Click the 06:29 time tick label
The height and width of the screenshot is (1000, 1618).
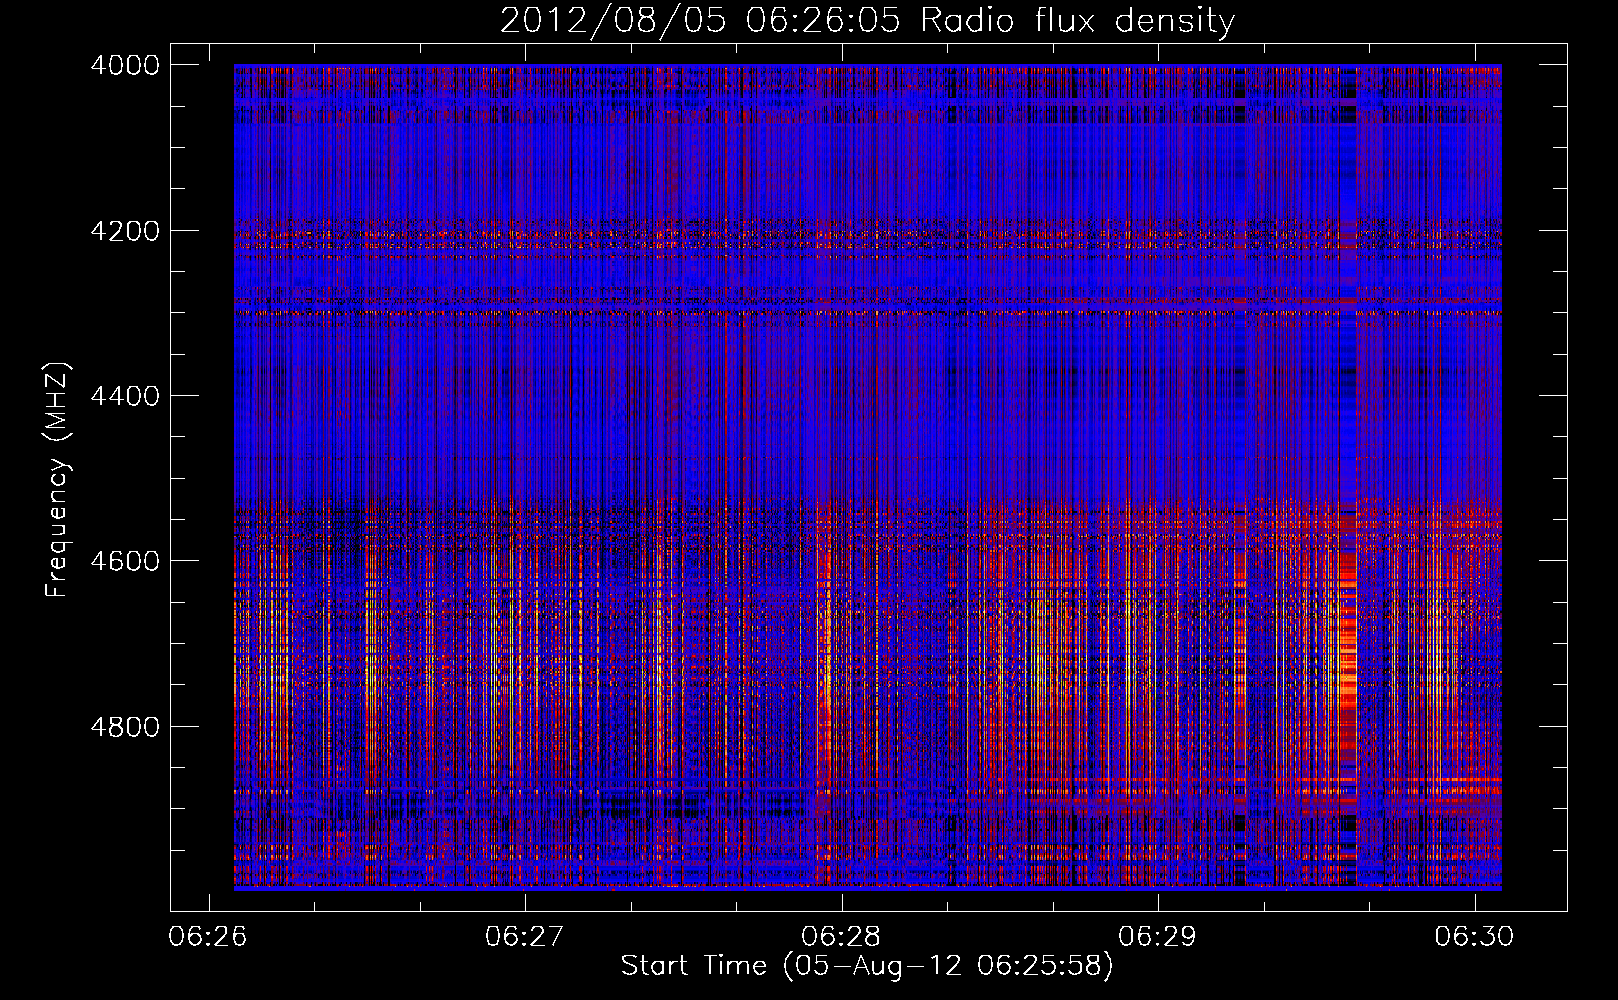point(1157,937)
